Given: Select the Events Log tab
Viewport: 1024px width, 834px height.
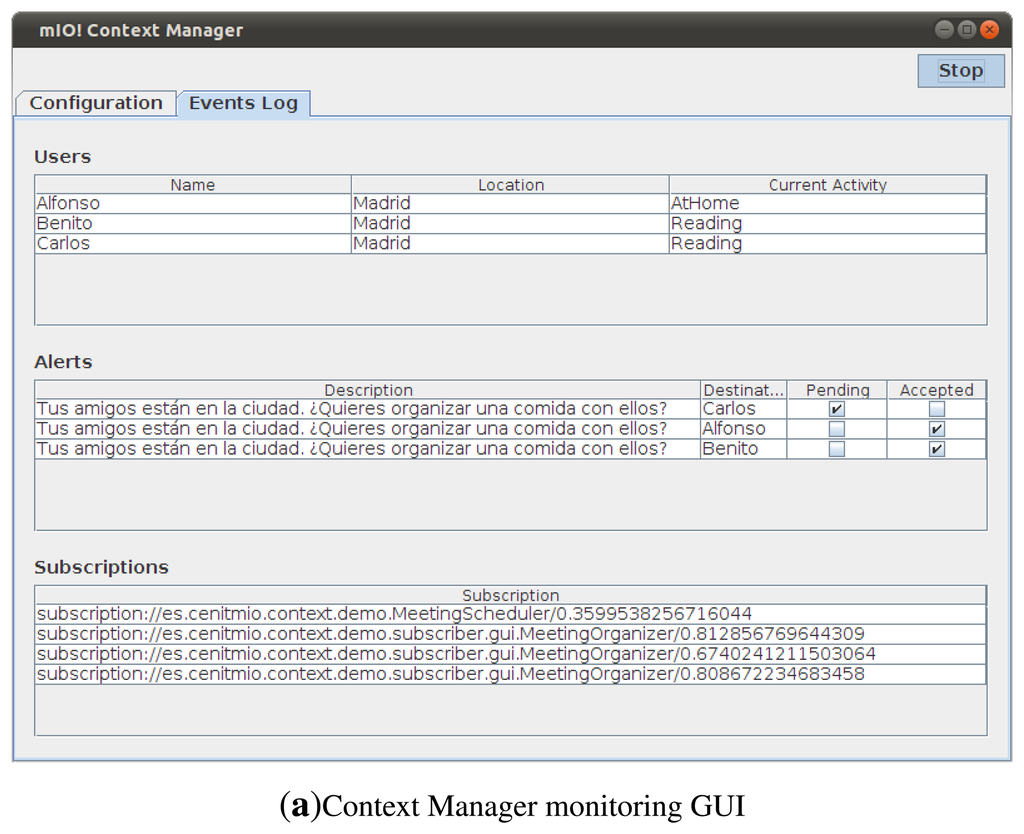Looking at the screenshot, I should click(x=243, y=103).
